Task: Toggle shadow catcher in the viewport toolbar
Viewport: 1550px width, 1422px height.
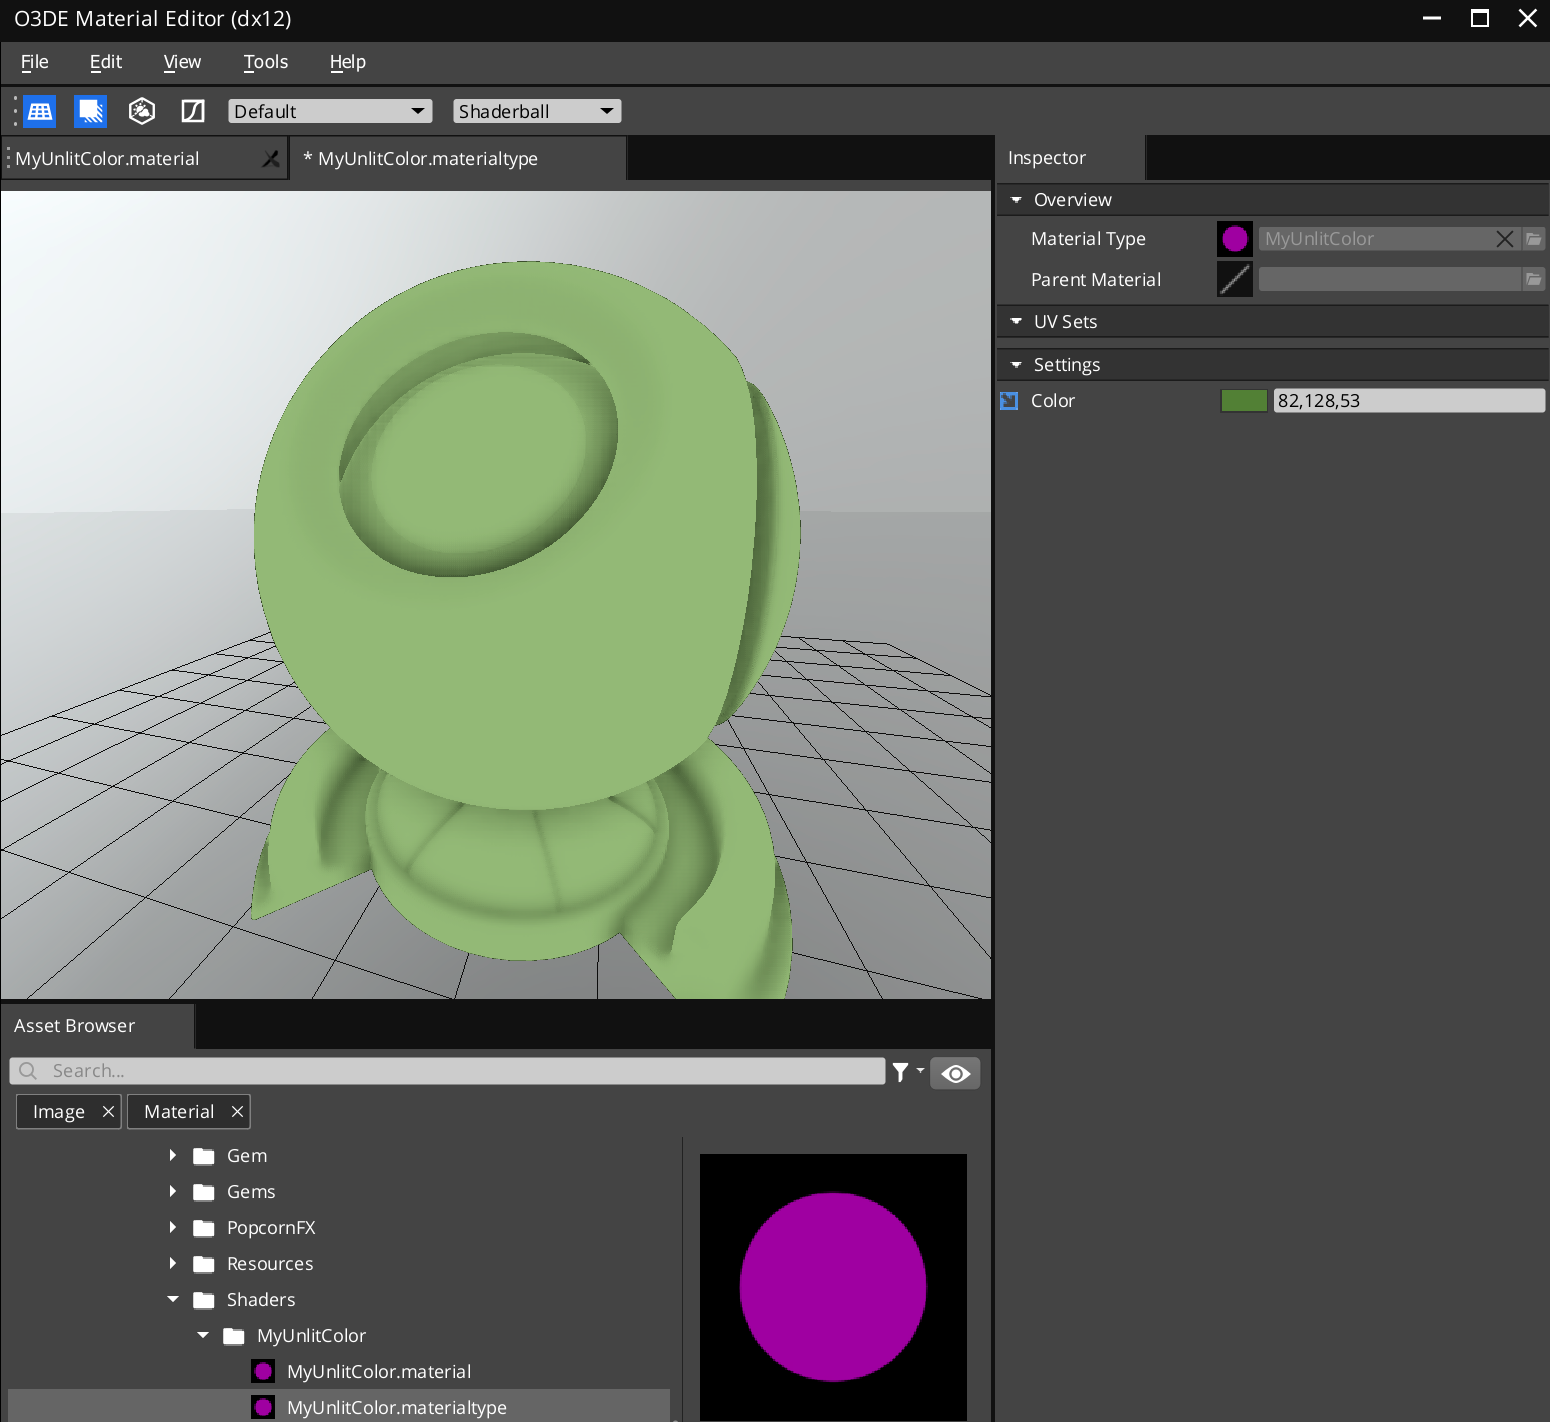Action: 91,111
